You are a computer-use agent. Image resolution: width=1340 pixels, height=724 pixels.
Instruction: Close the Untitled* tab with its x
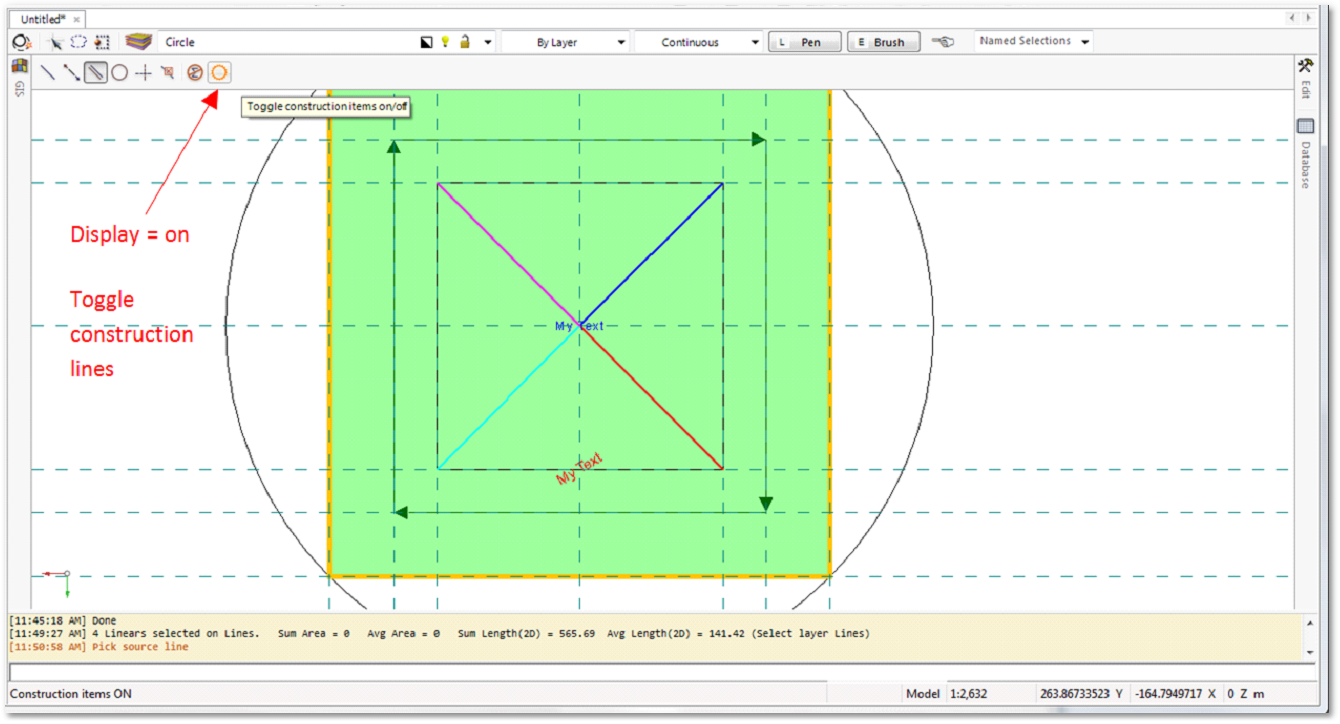[x=77, y=20]
